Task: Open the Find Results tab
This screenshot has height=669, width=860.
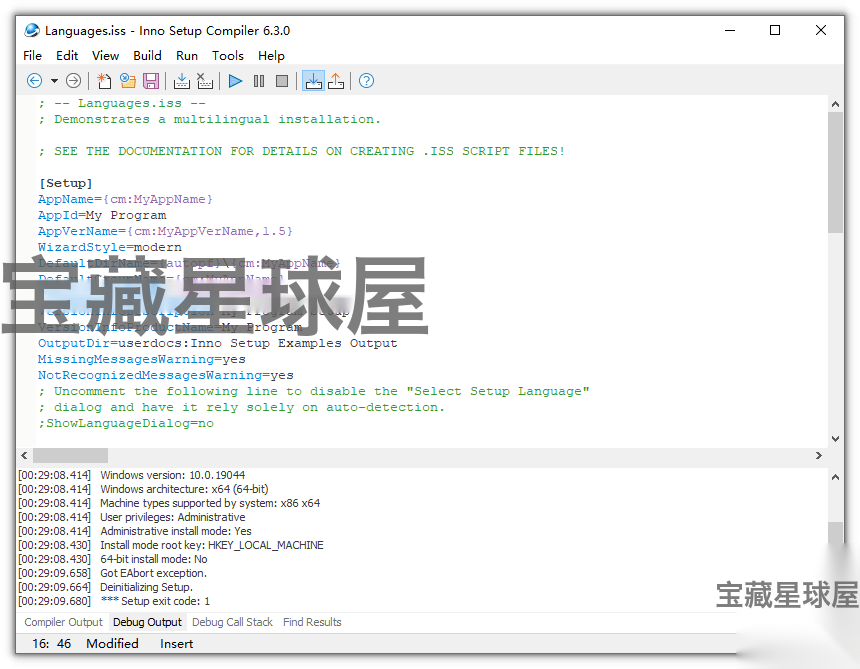Action: (312, 622)
